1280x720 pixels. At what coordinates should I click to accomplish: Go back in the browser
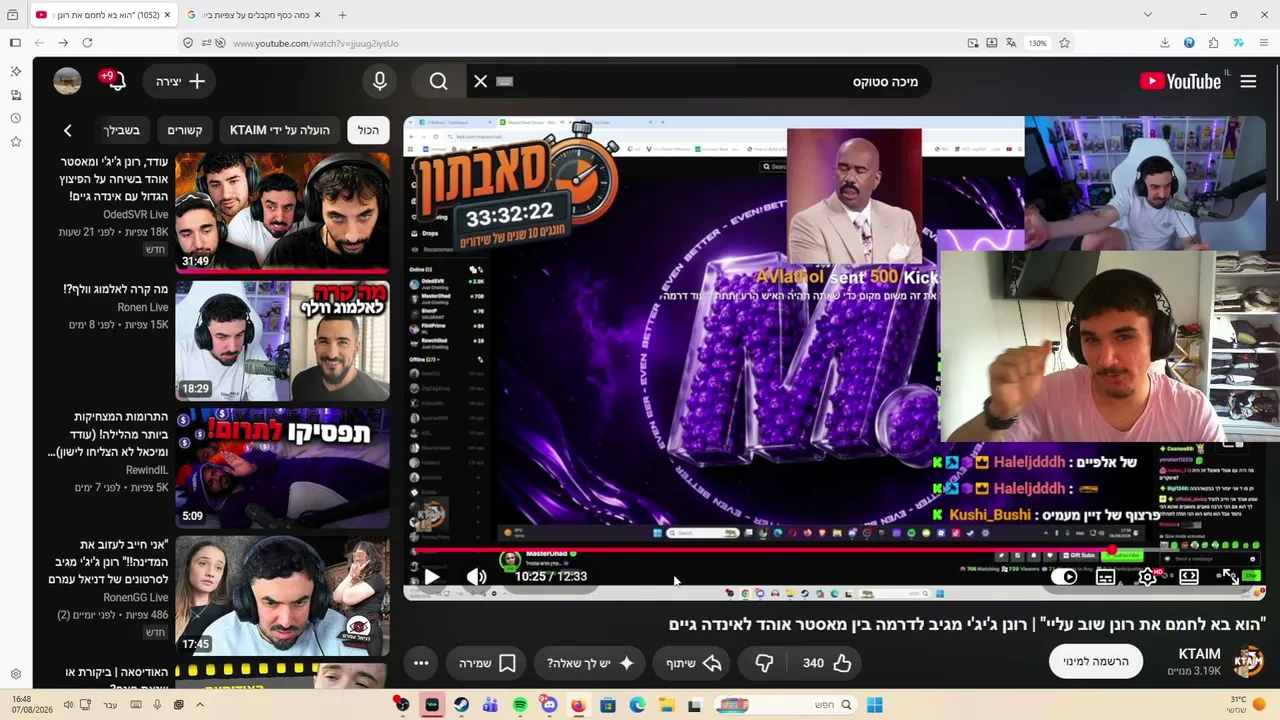[x=39, y=43]
